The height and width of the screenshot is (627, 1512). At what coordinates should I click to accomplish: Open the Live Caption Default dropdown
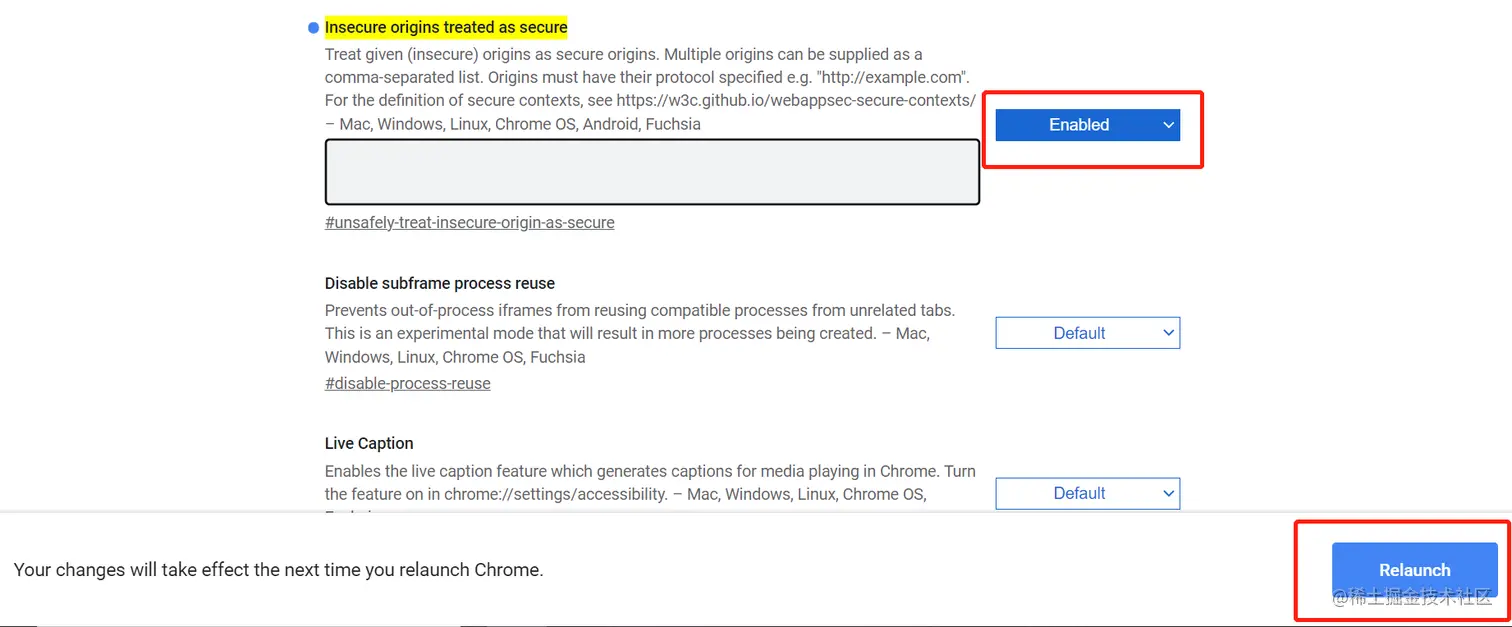(1087, 493)
